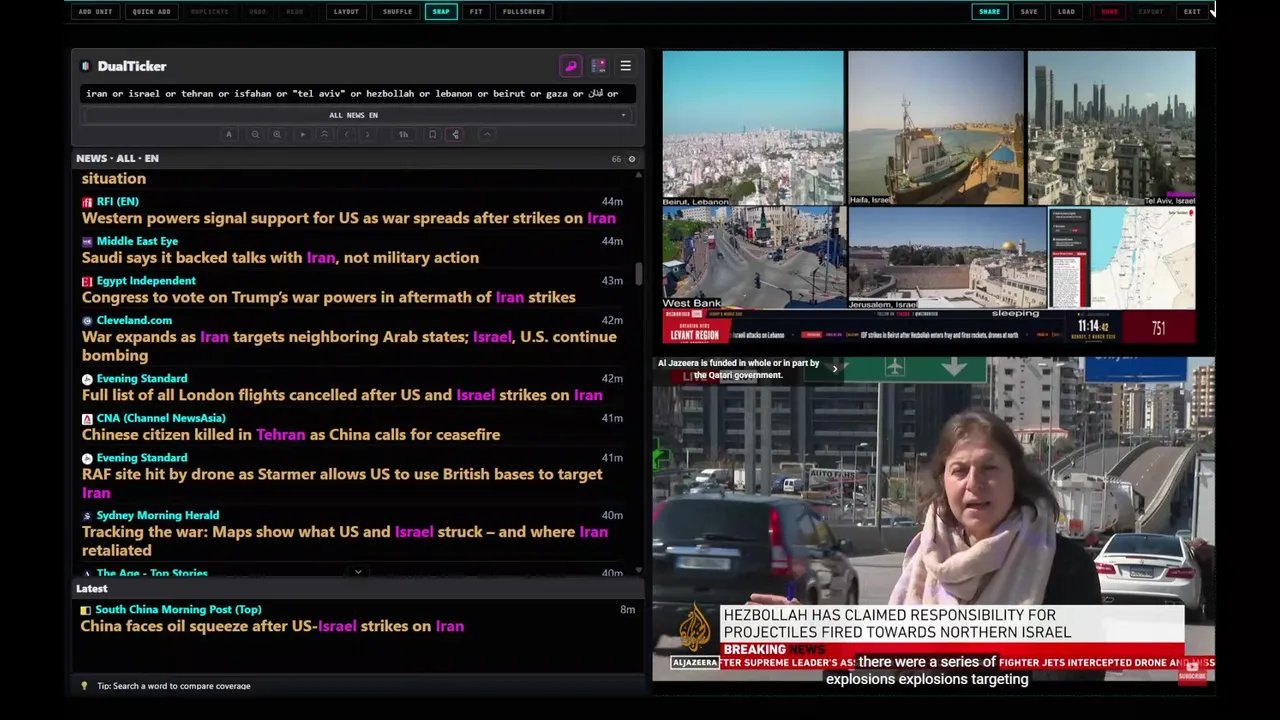The height and width of the screenshot is (720, 1280).
Task: Click the zoom in magnifier icon
Action: pyautogui.click(x=277, y=134)
